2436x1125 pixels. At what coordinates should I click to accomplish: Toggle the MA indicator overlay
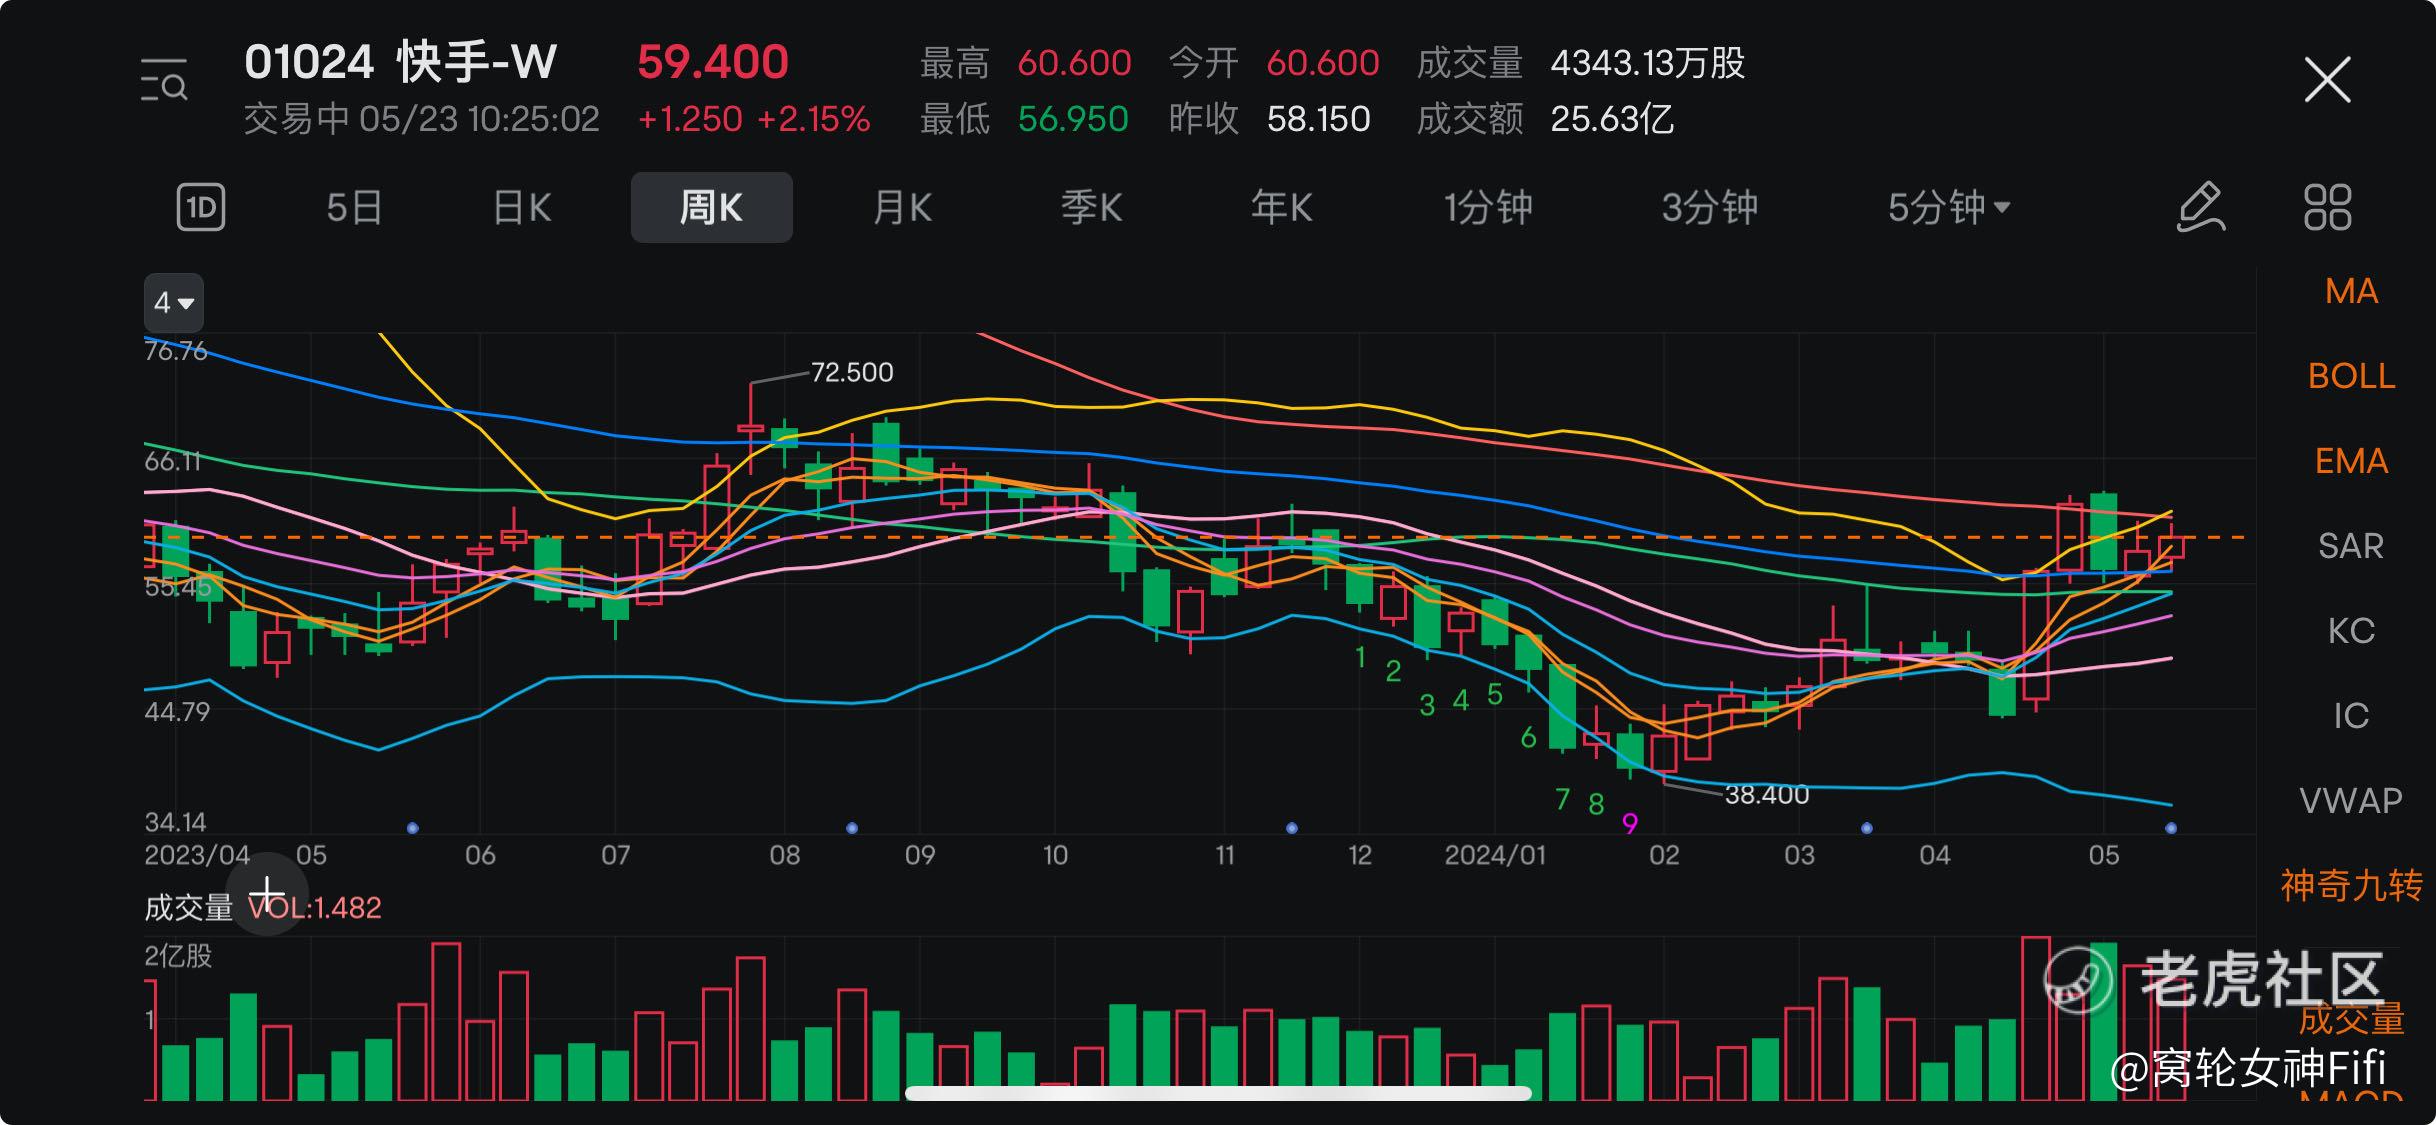(x=2350, y=292)
